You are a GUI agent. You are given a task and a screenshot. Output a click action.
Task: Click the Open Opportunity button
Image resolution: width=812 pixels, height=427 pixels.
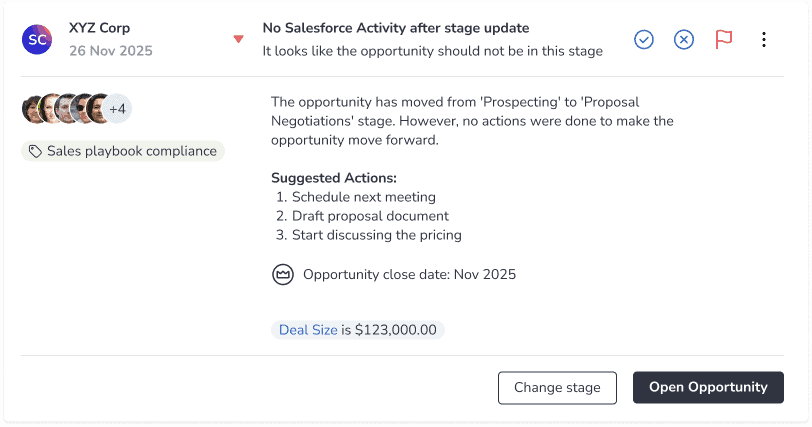tap(708, 388)
